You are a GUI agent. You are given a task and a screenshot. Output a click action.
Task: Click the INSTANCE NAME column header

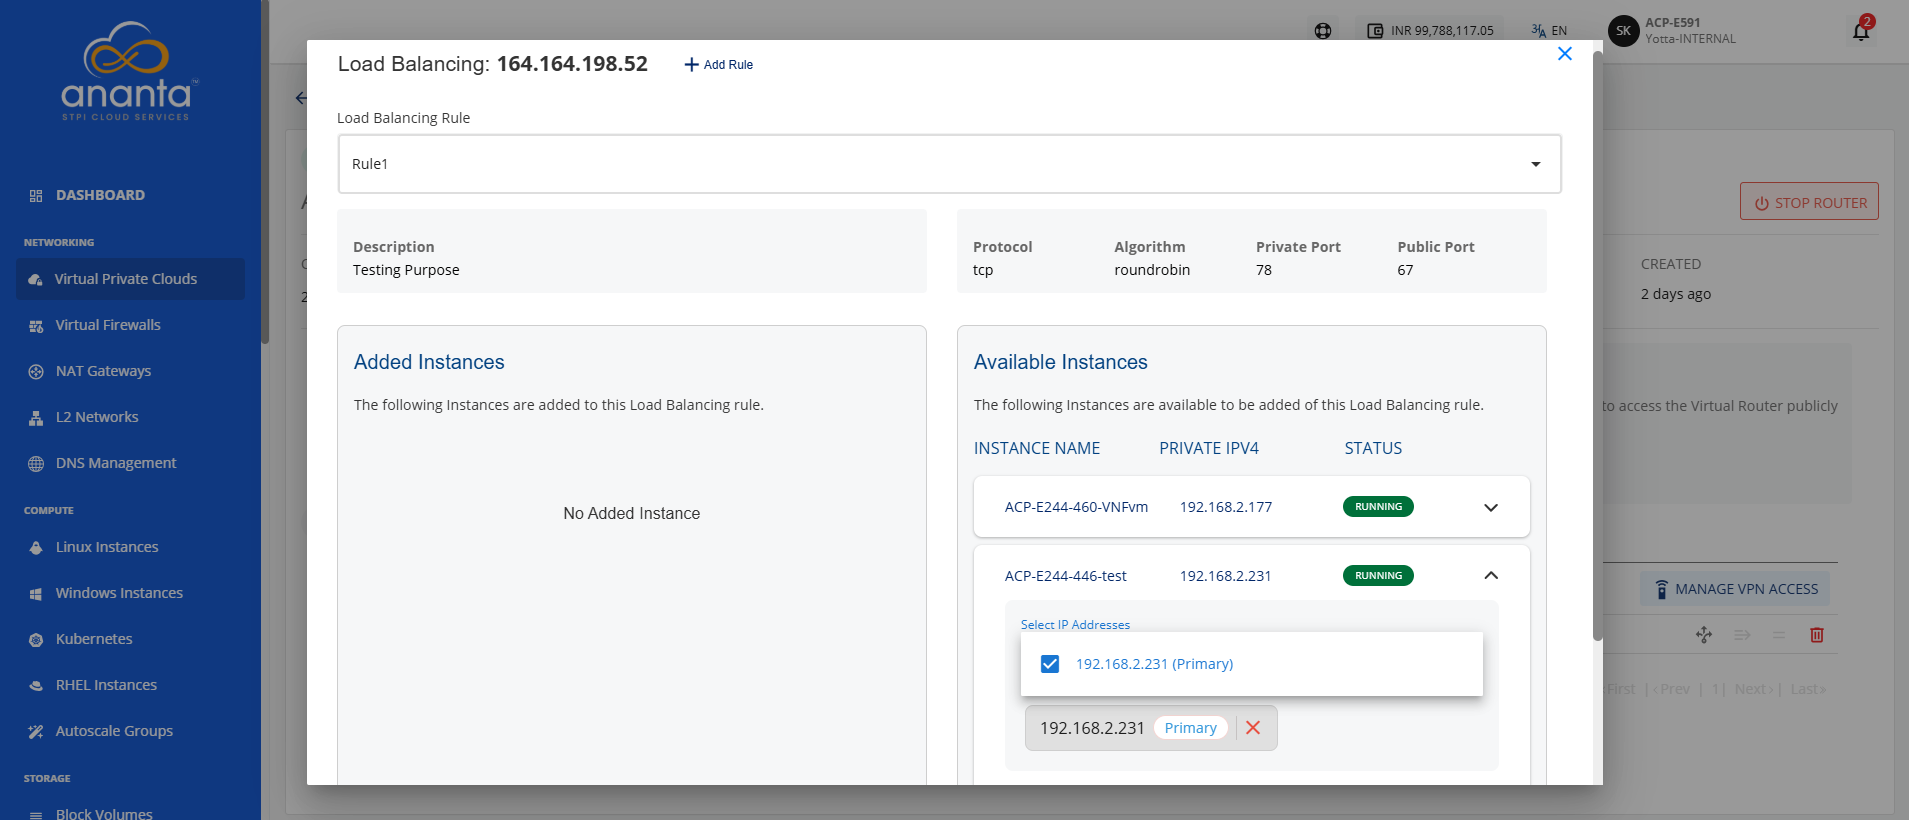point(1037,448)
